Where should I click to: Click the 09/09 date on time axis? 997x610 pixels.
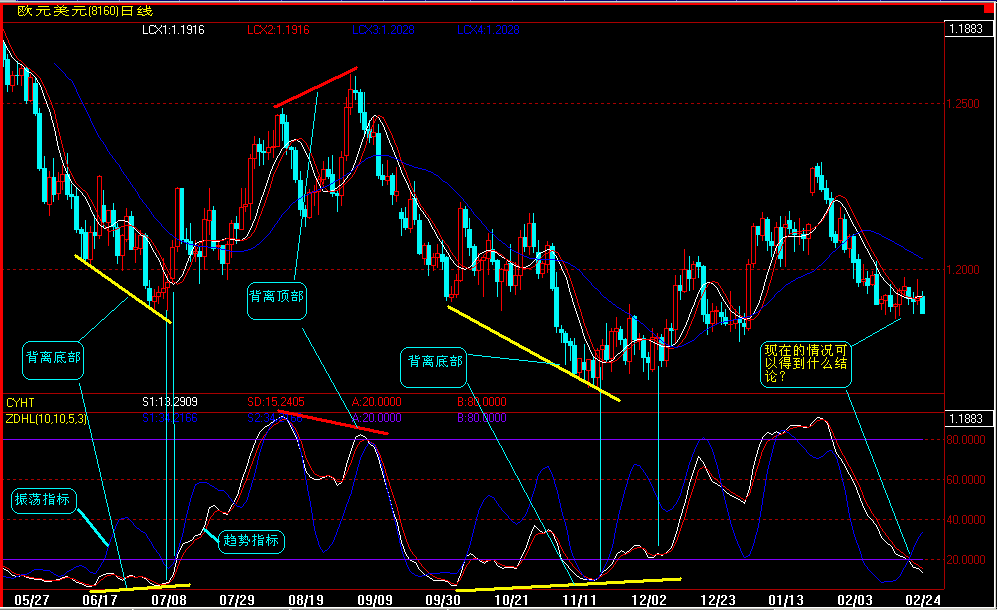375,600
